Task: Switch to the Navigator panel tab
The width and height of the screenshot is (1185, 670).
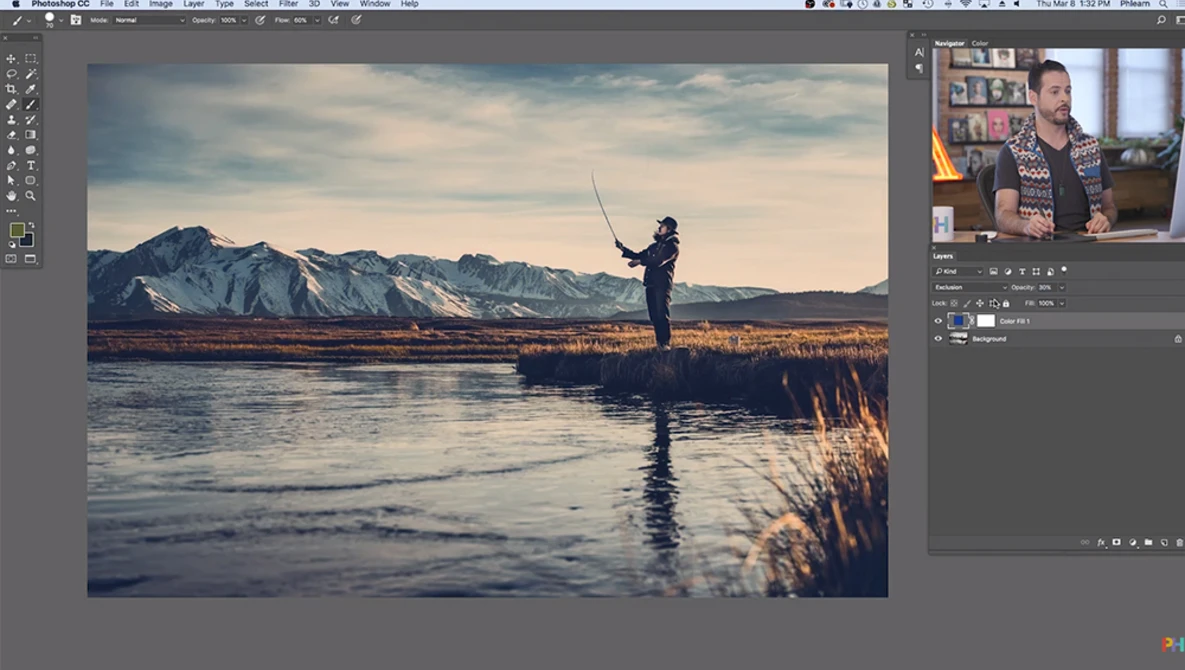Action: tap(949, 43)
